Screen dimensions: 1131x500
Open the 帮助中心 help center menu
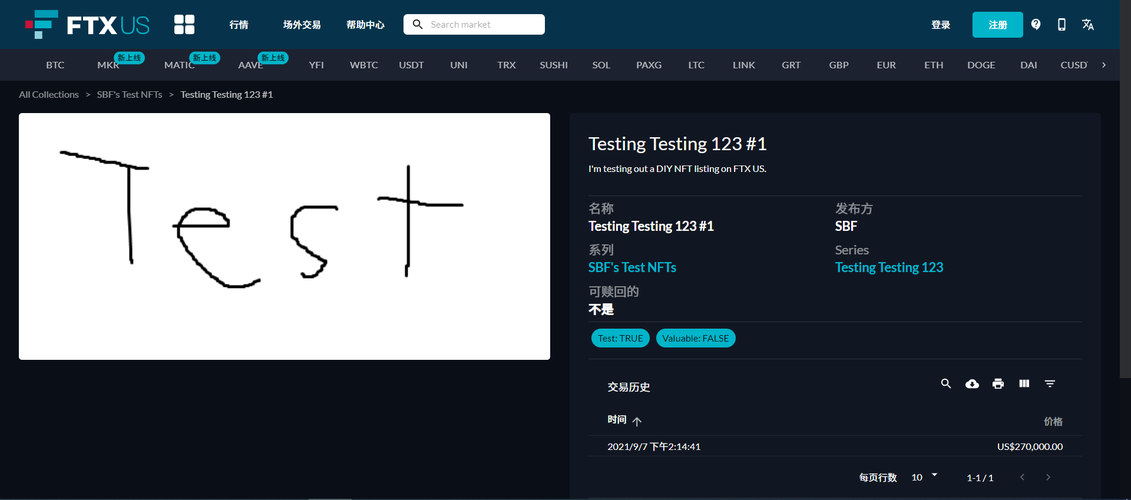(x=365, y=25)
